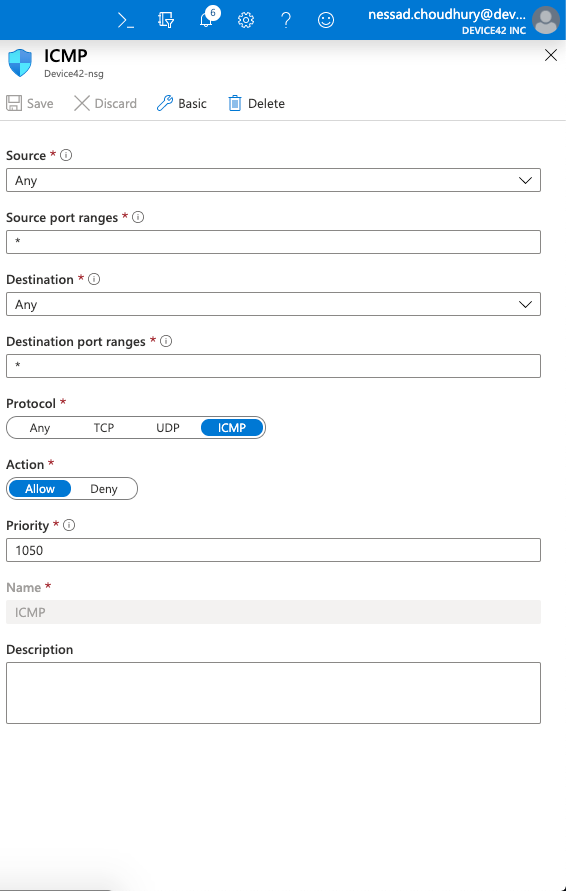This screenshot has width=566, height=891.
Task: Open the notifications bell icon
Action: [206, 20]
